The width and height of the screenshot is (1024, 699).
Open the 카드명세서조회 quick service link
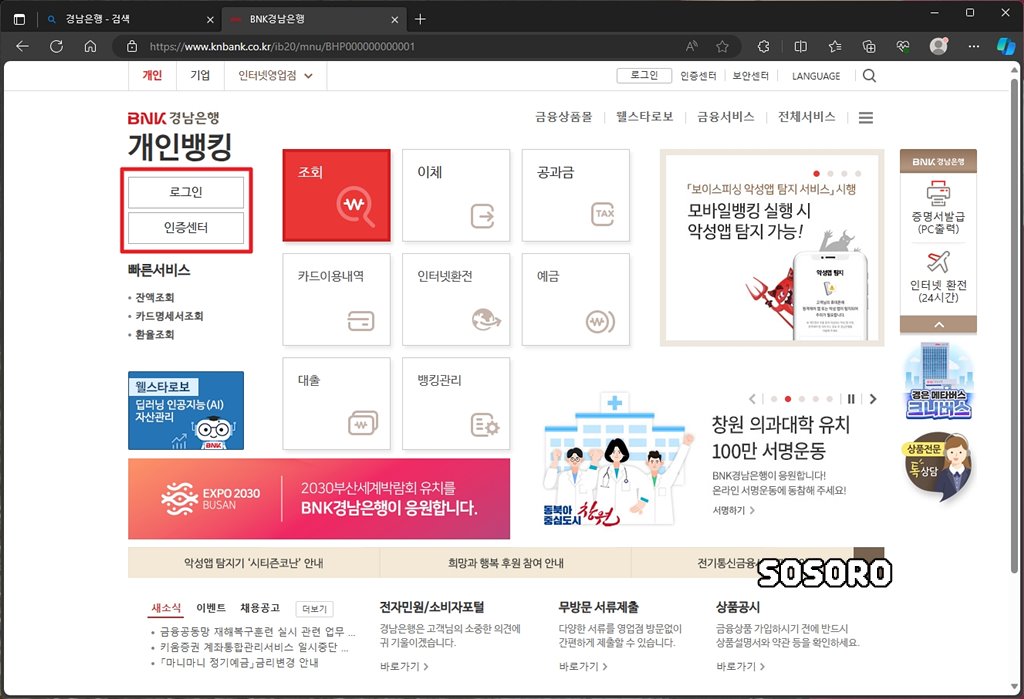click(x=169, y=316)
